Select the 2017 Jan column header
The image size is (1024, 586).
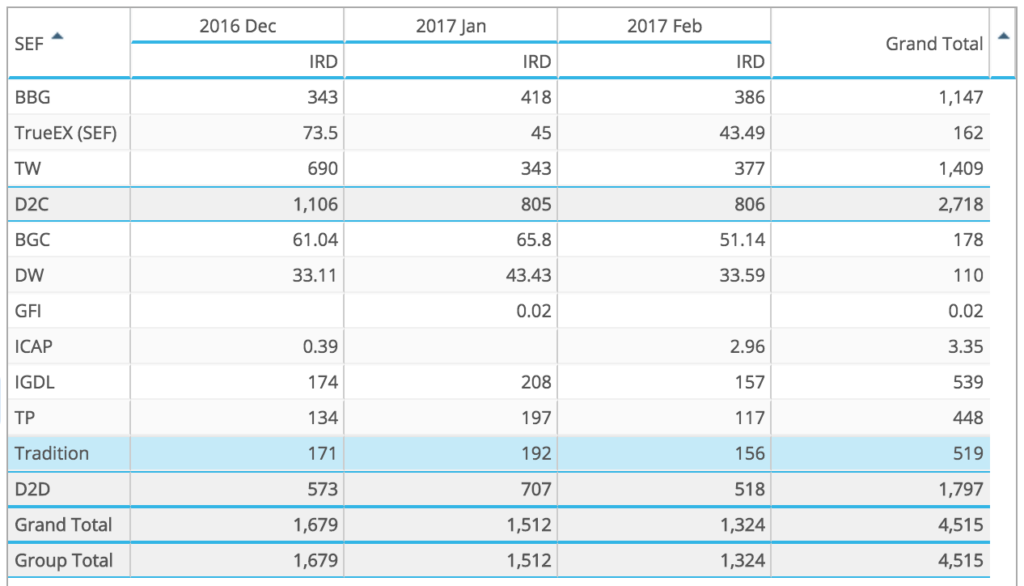[x=451, y=25]
